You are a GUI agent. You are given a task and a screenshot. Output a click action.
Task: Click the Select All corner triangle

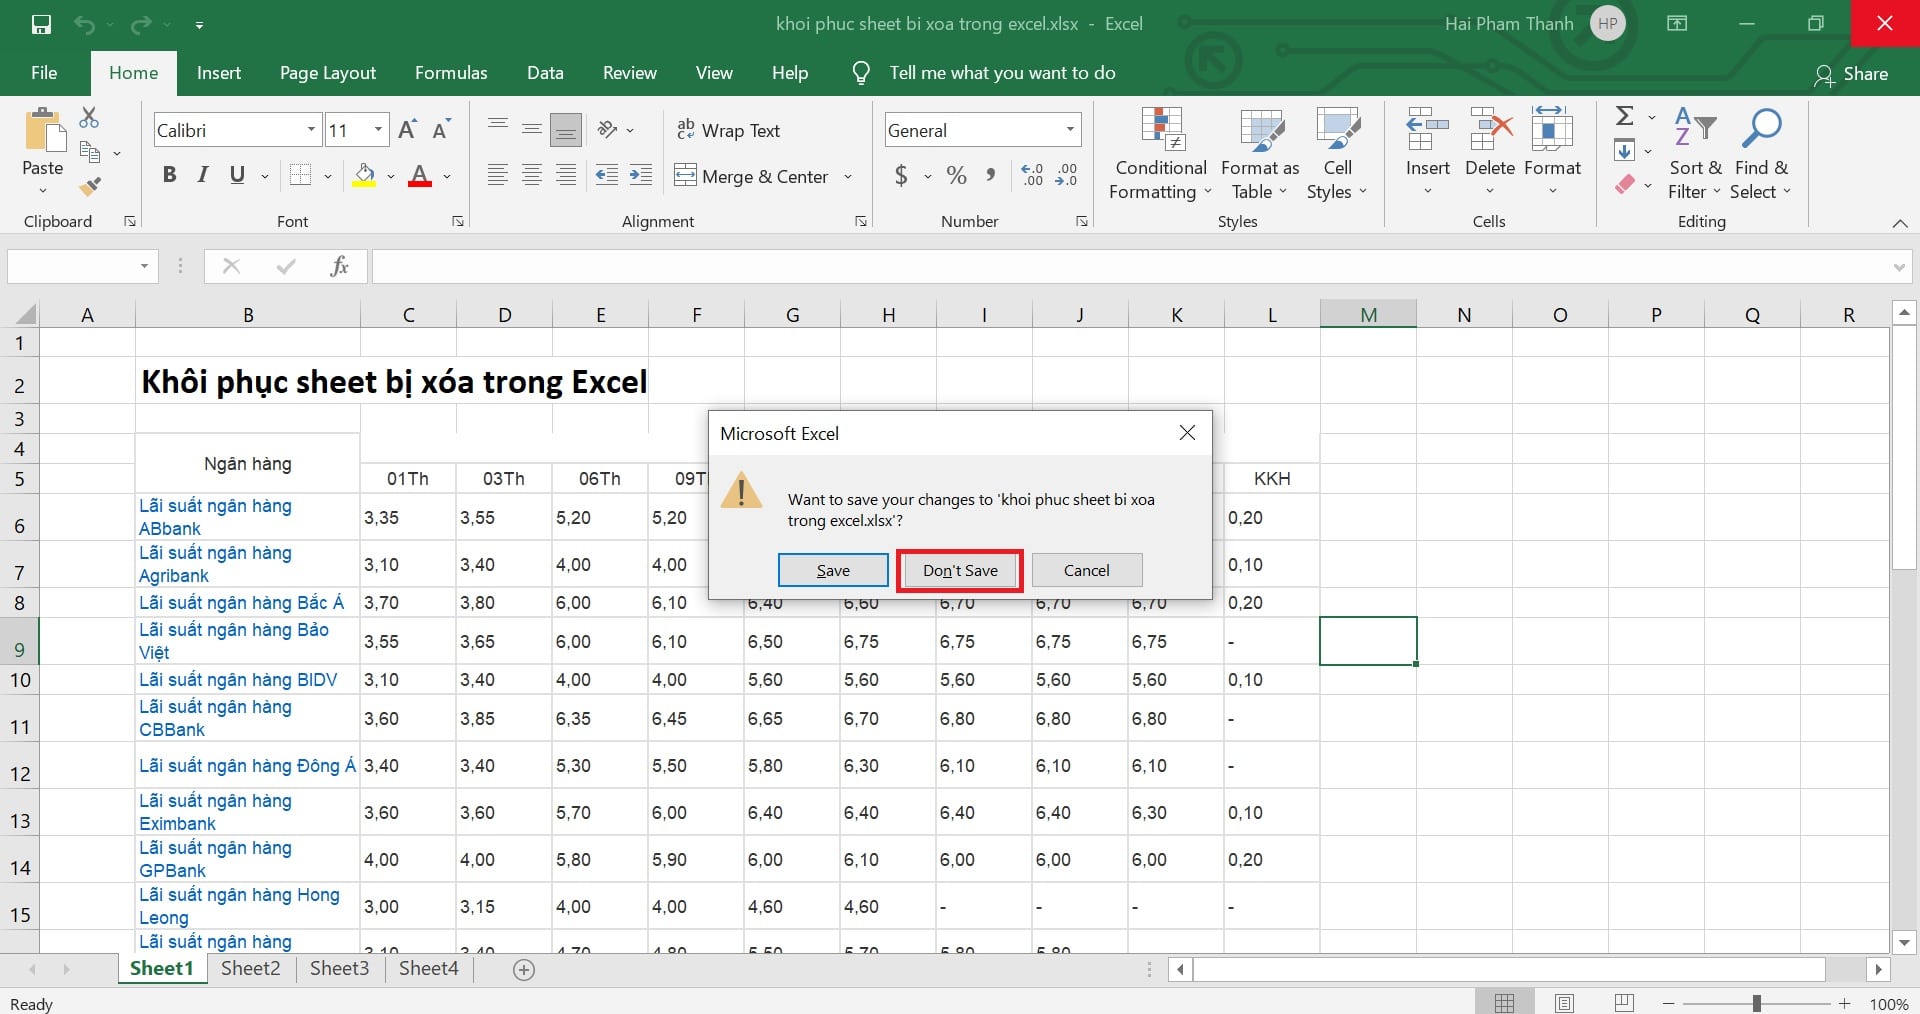pyautogui.click(x=24, y=314)
